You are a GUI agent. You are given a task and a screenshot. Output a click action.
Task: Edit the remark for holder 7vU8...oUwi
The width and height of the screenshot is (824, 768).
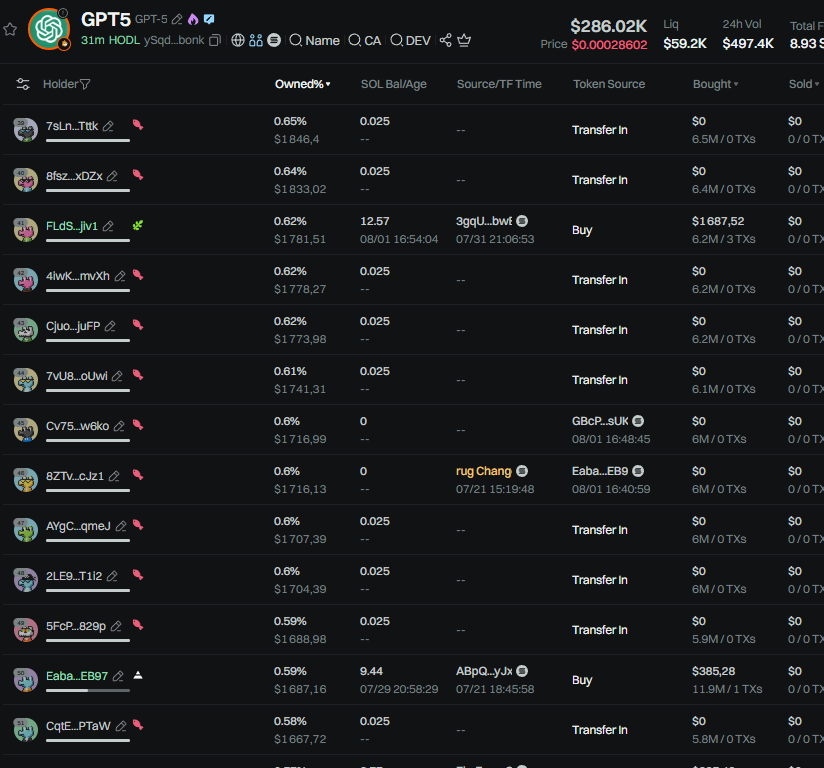118,376
